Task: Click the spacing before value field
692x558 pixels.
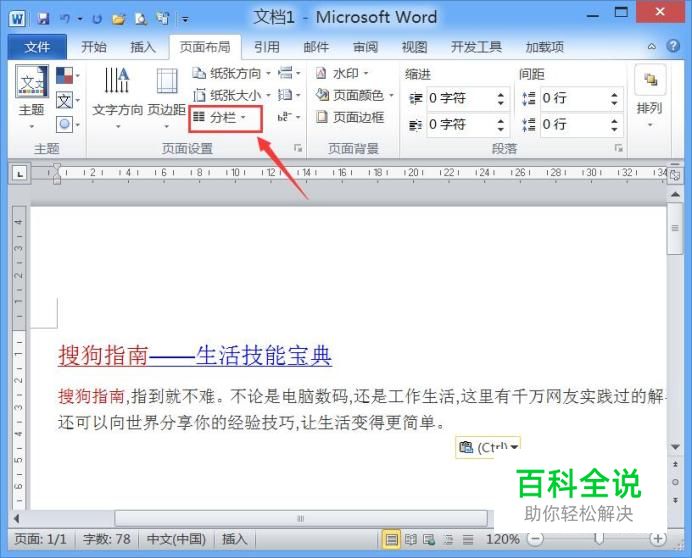Action: pos(574,98)
